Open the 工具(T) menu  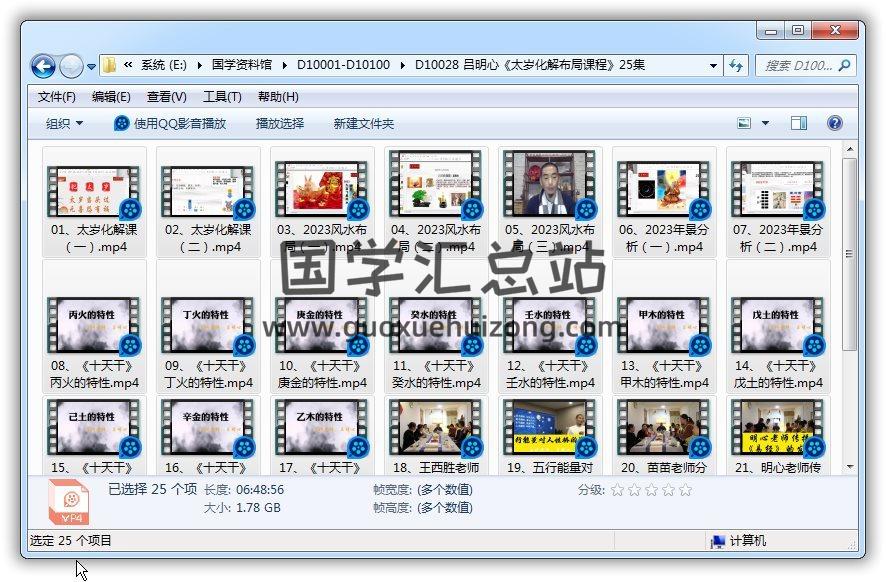click(222, 97)
